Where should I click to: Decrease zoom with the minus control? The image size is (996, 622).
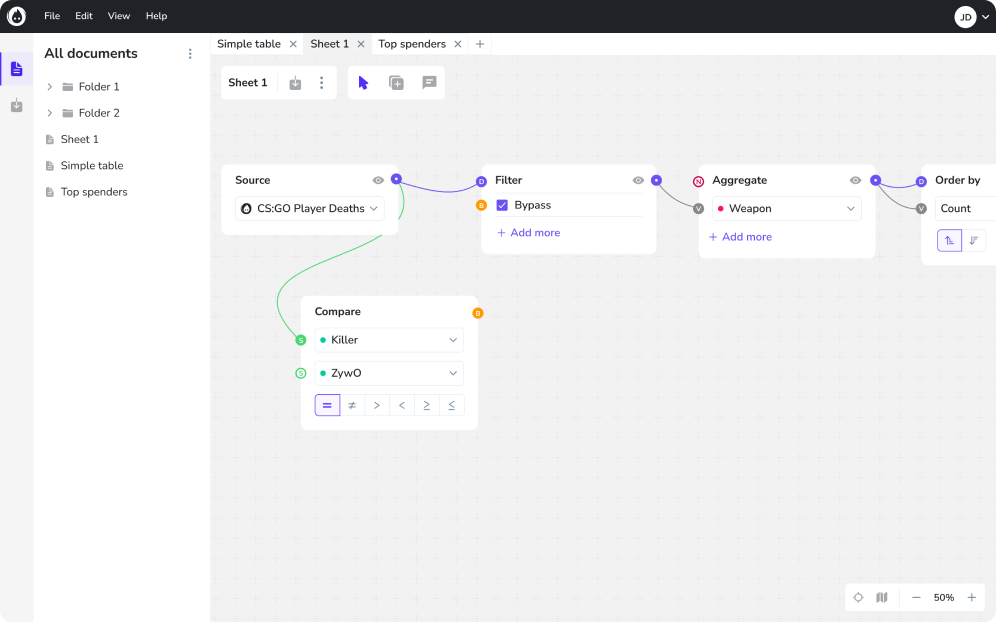[x=916, y=597]
